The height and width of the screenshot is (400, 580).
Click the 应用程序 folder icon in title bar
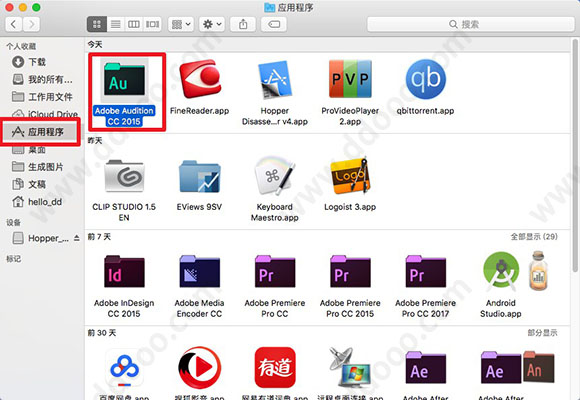270,7
